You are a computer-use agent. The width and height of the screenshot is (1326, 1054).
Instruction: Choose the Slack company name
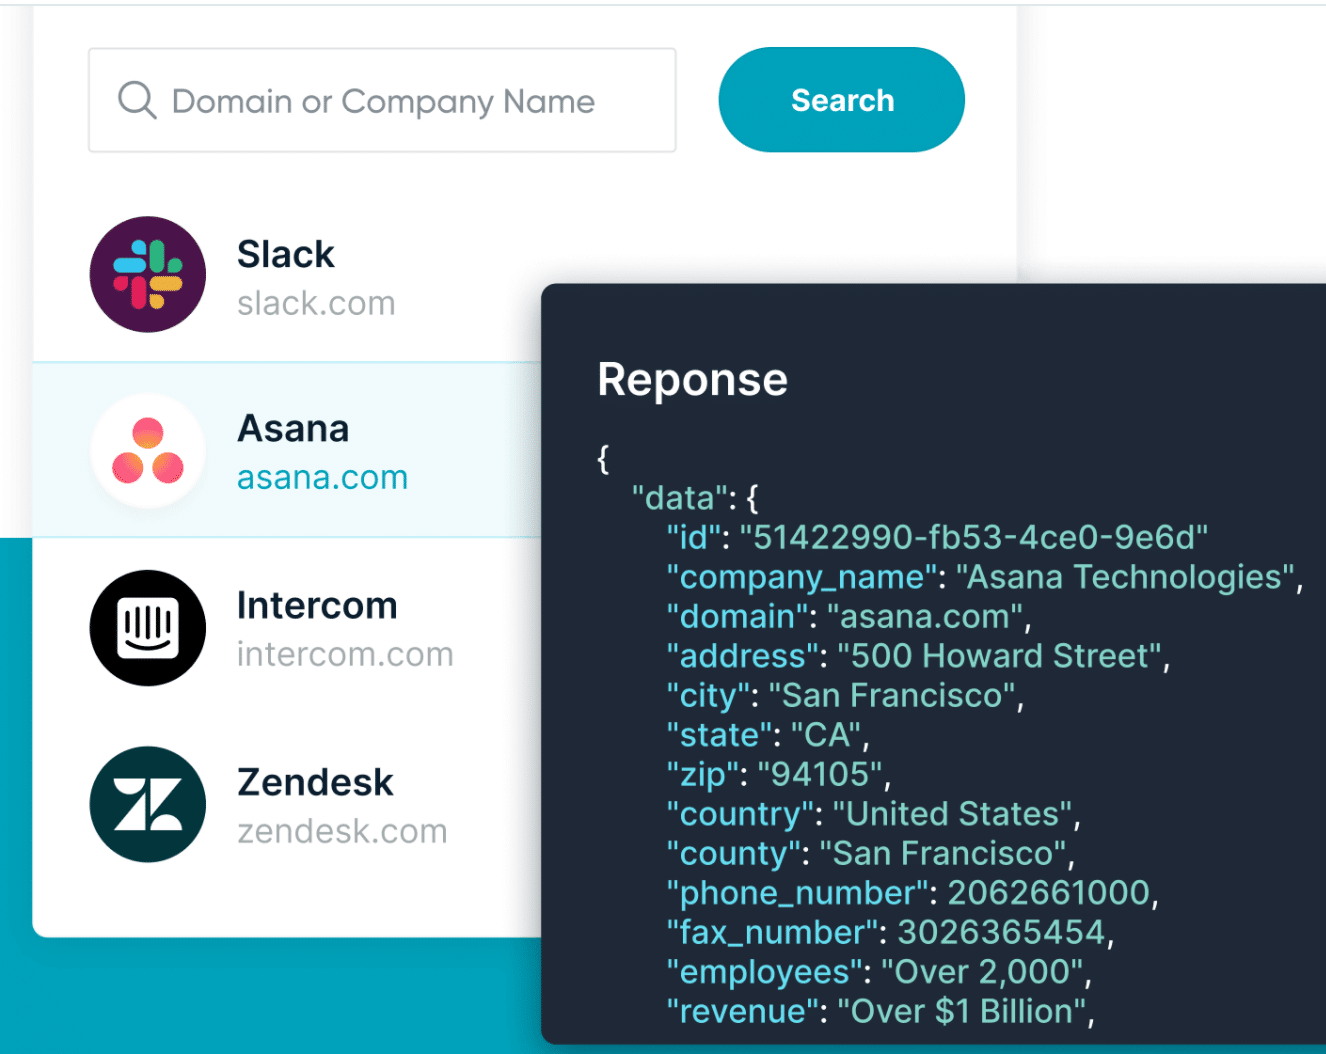pos(286,254)
